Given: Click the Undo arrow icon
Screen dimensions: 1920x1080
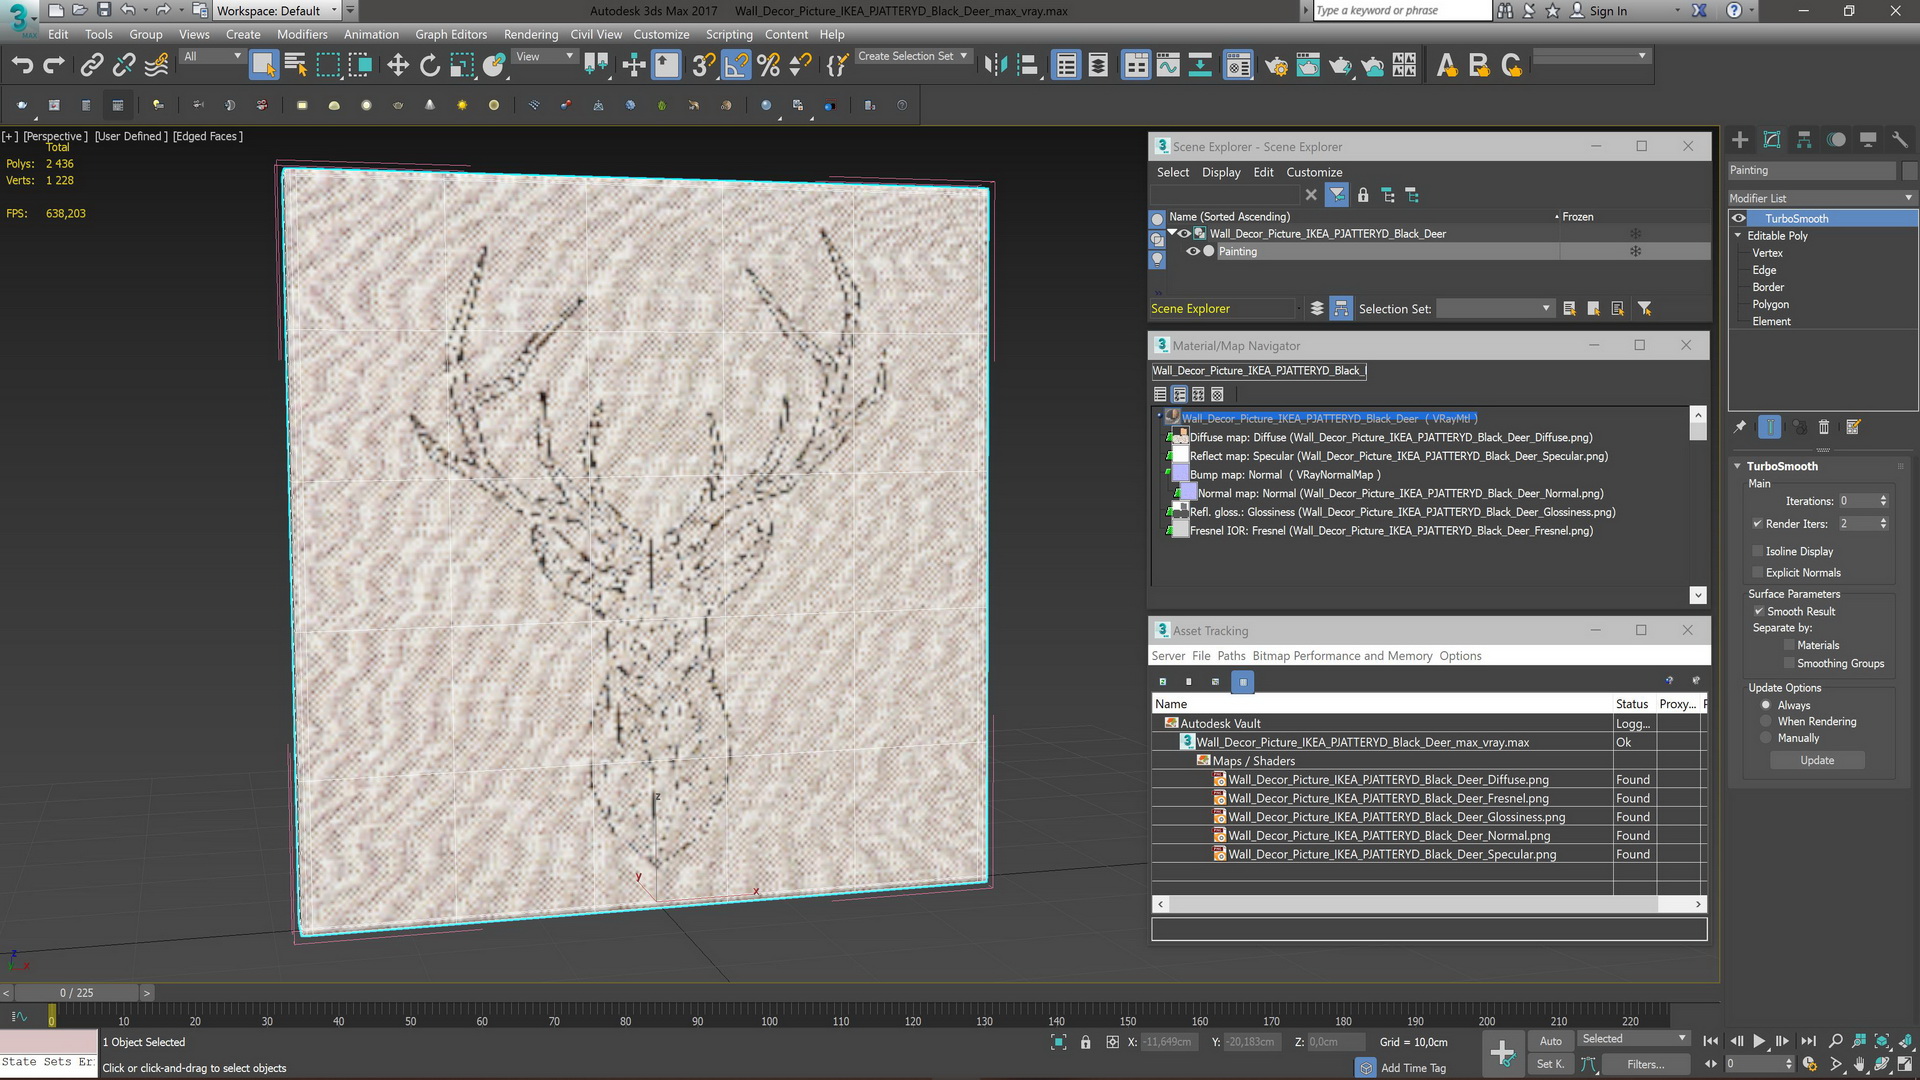Looking at the screenshot, I should tap(22, 66).
